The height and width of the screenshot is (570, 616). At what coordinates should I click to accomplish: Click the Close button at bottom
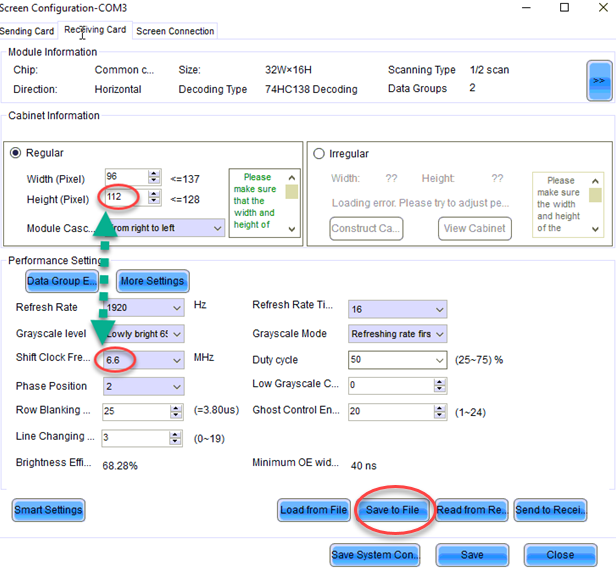[x=561, y=555]
